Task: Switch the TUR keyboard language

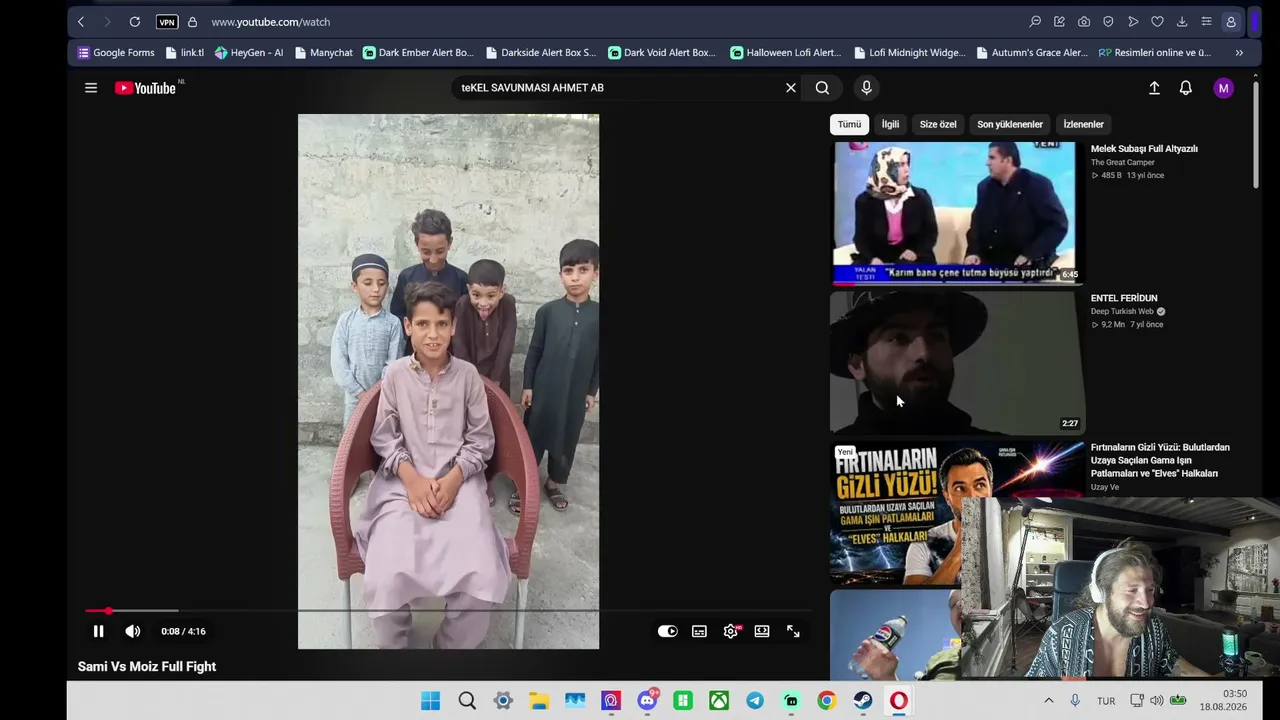Action: pos(1106,701)
